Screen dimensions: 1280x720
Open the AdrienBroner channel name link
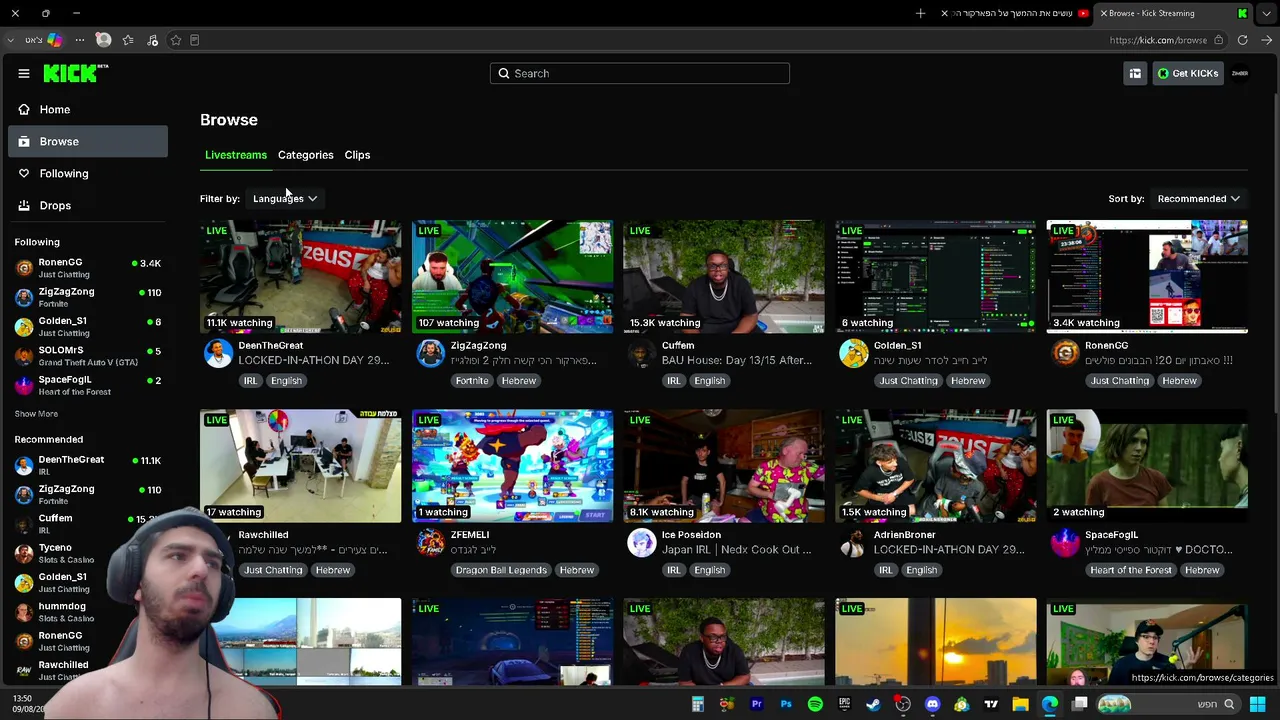(x=904, y=535)
